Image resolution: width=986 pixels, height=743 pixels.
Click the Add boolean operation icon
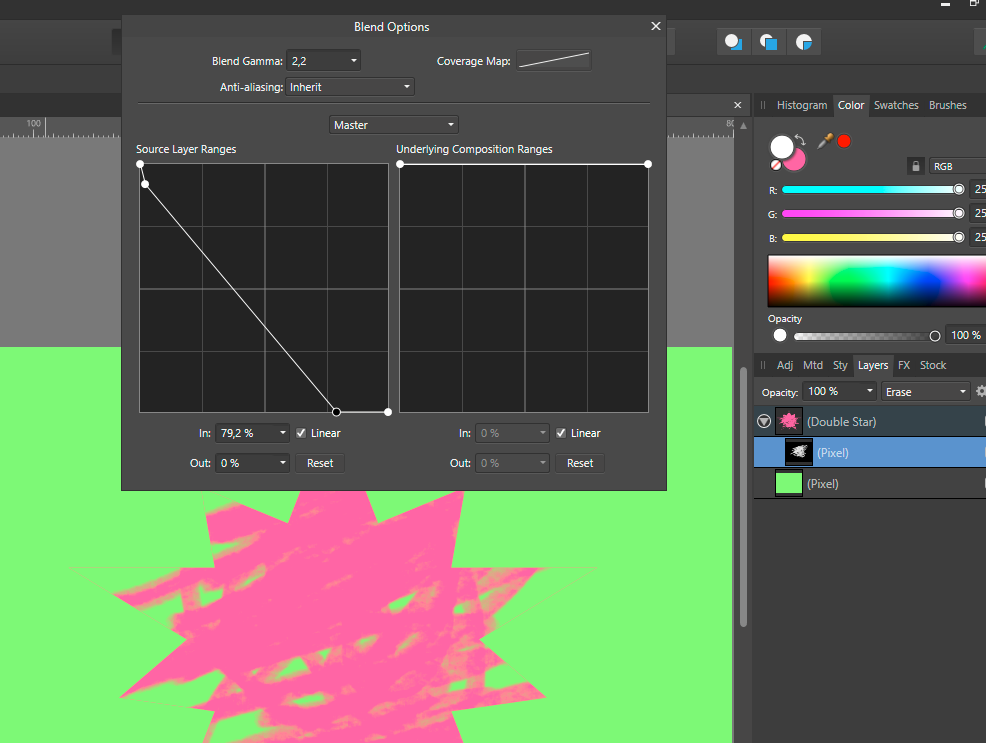(733, 42)
